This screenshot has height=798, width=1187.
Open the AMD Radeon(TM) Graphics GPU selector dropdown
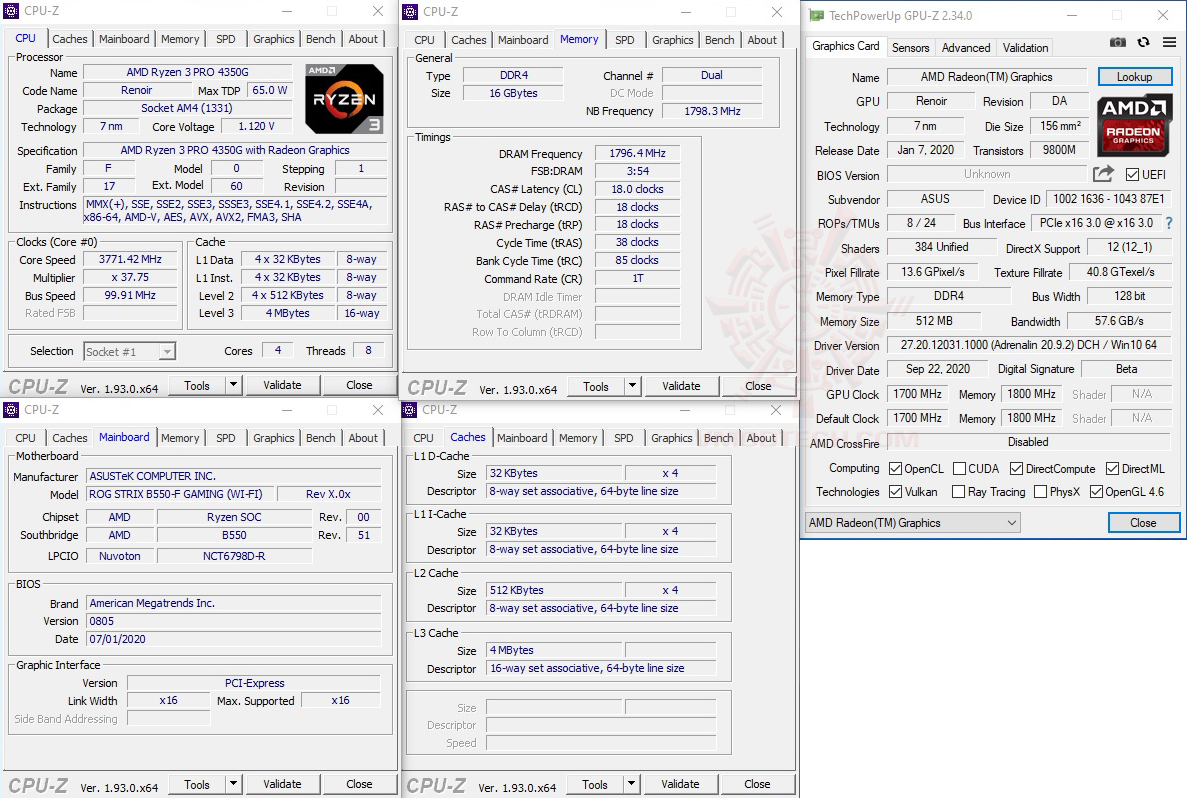pos(912,522)
